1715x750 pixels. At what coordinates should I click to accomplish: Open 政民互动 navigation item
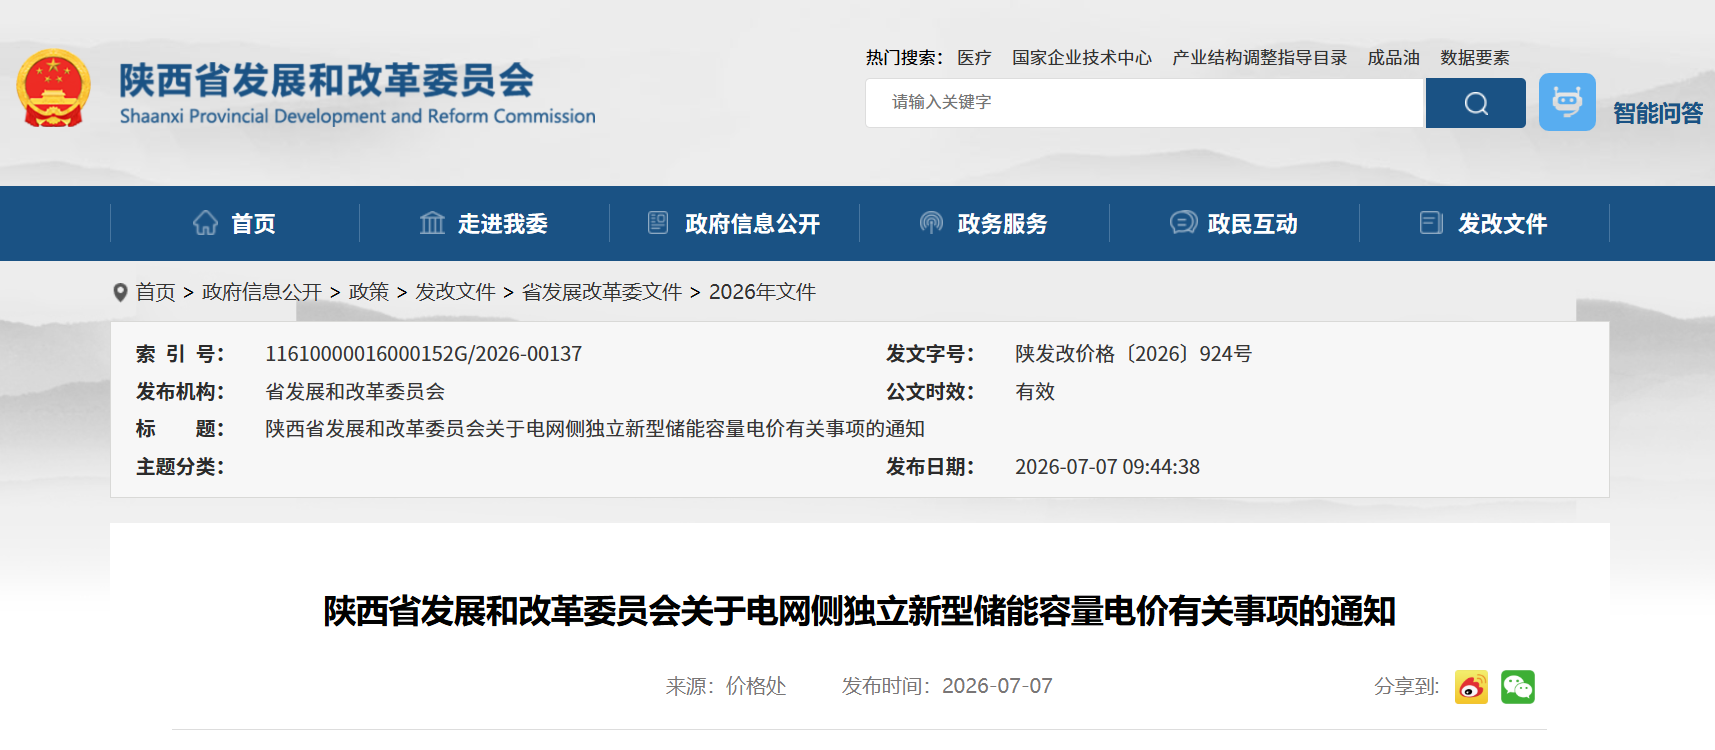(1252, 224)
